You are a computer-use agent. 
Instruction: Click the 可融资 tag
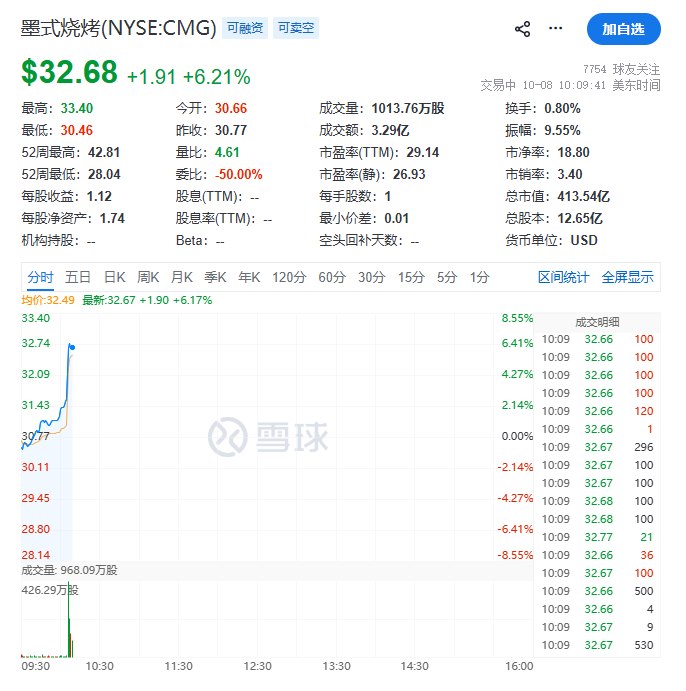coord(245,28)
